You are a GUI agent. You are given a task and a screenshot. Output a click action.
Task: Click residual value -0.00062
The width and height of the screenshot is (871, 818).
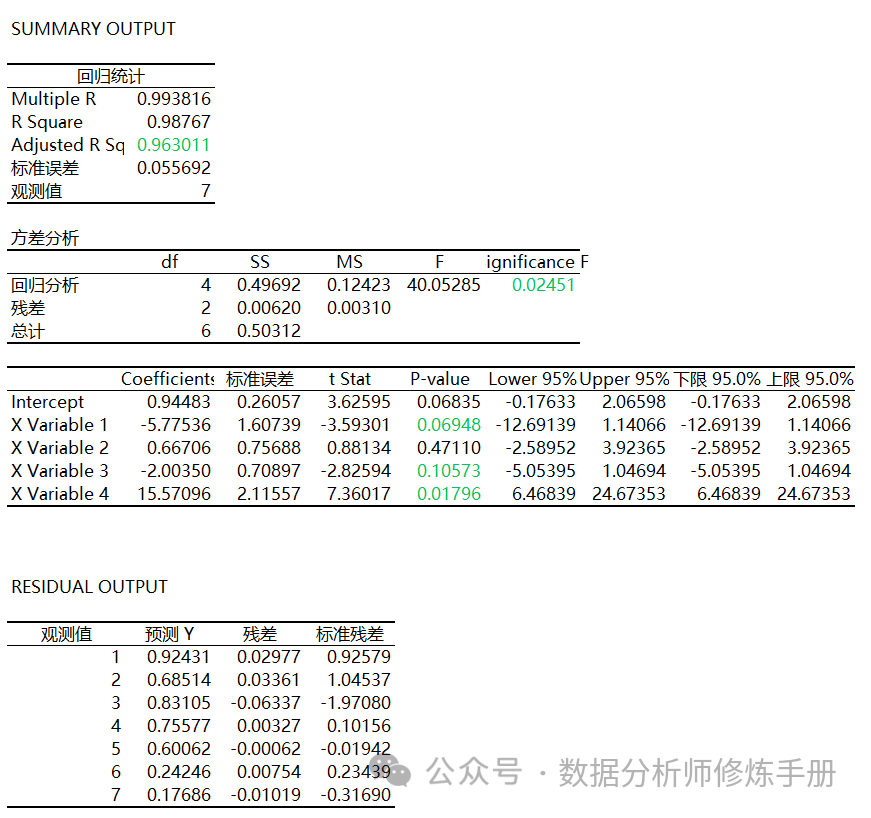point(266,749)
